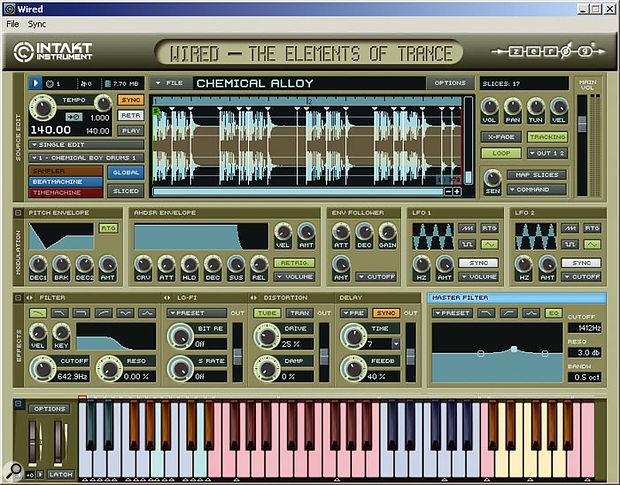Adjust the Delay OUT level slider
The image size is (620, 485).
click(x=411, y=357)
